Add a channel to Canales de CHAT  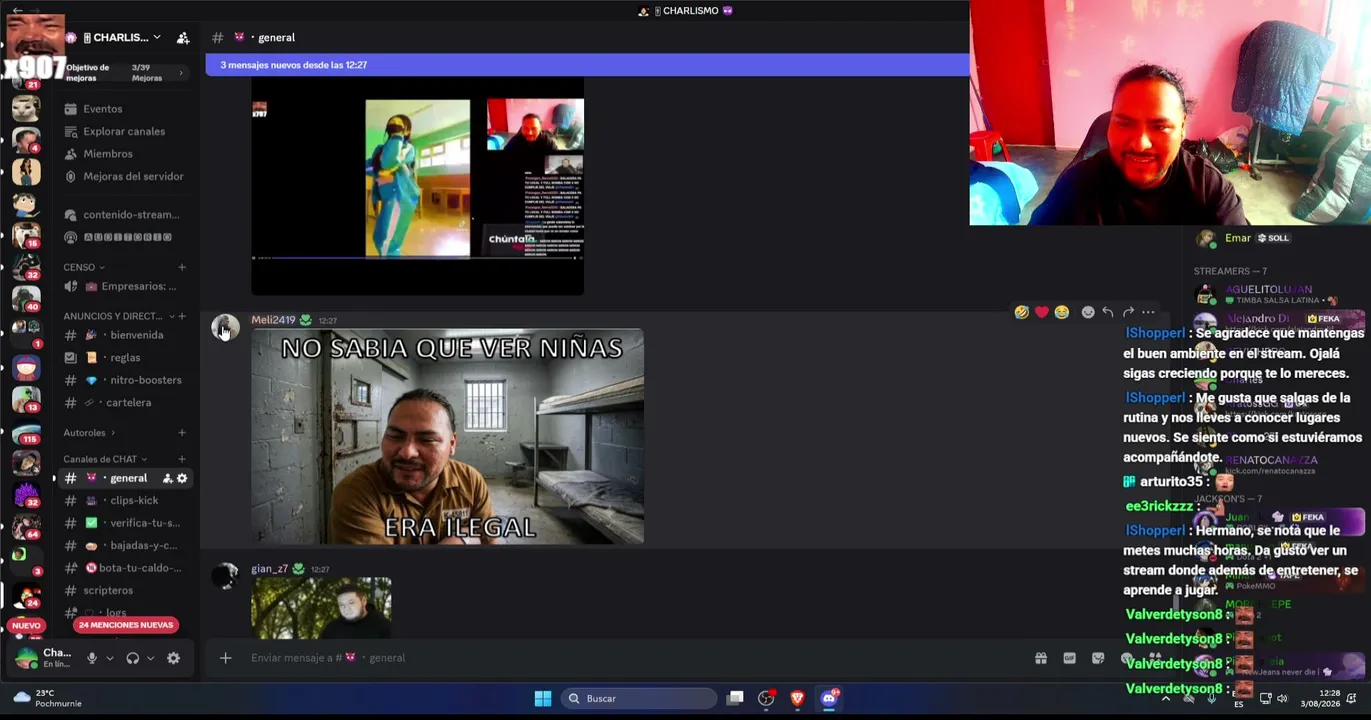[x=182, y=459]
